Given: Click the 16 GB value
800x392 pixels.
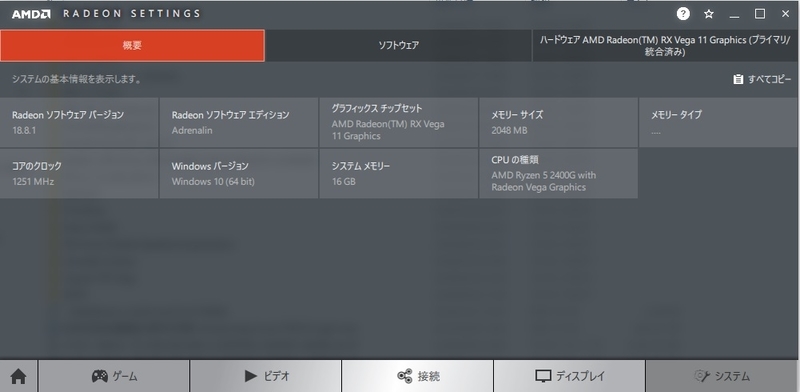Looking at the screenshot, I should [x=344, y=182].
